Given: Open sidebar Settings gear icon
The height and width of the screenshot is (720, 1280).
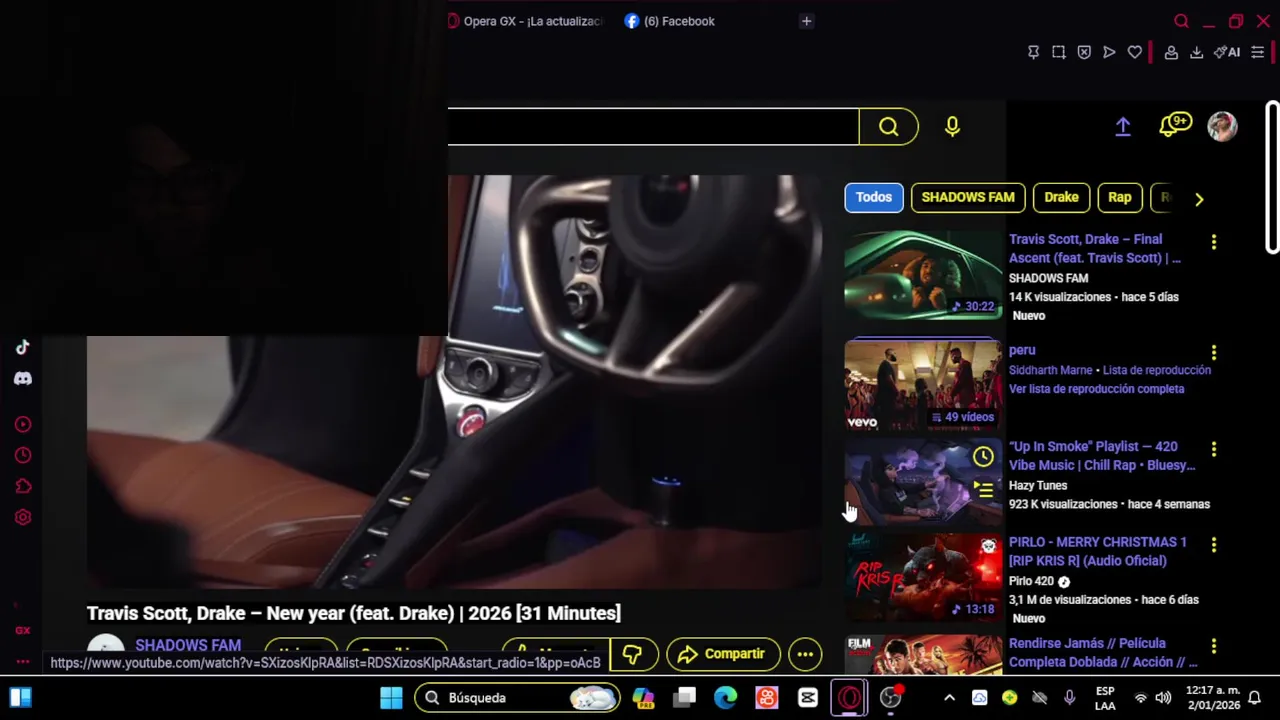Looking at the screenshot, I should (x=23, y=517).
